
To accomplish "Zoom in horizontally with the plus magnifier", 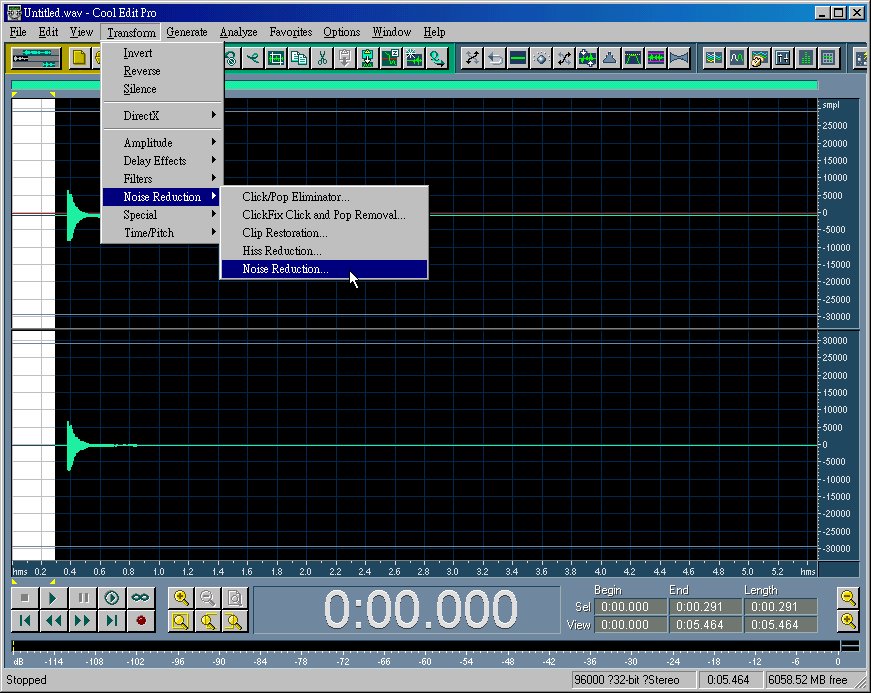I will coord(181,597).
